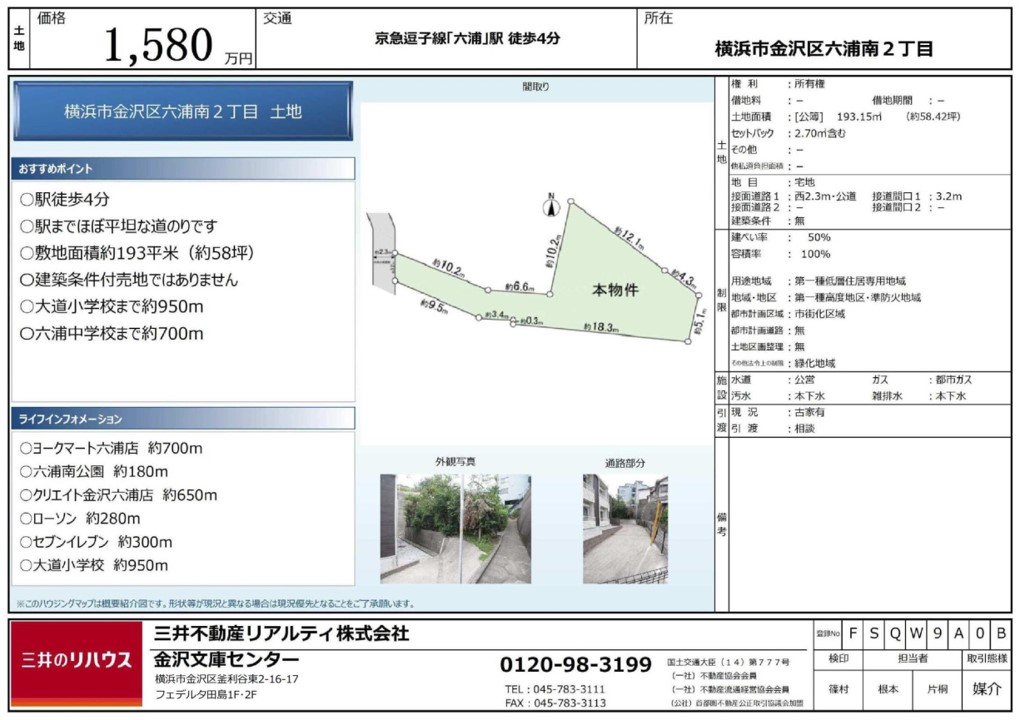Viewport: 1020px width, 720px height.
Task: Click the ヨークマート六浦店 約700m entry
Action: [111, 448]
